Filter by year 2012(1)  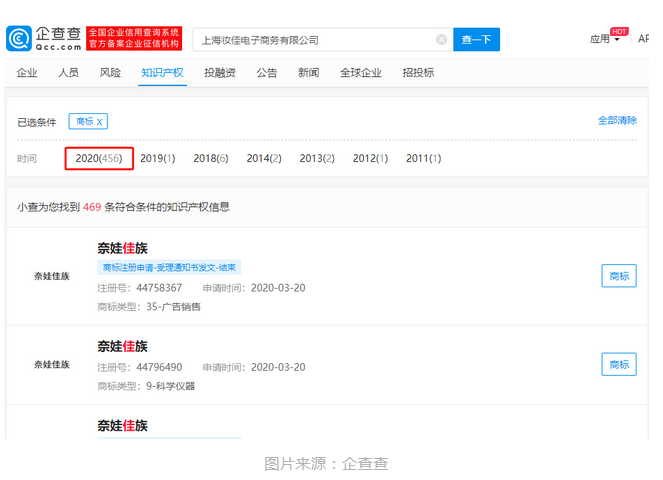click(x=370, y=158)
